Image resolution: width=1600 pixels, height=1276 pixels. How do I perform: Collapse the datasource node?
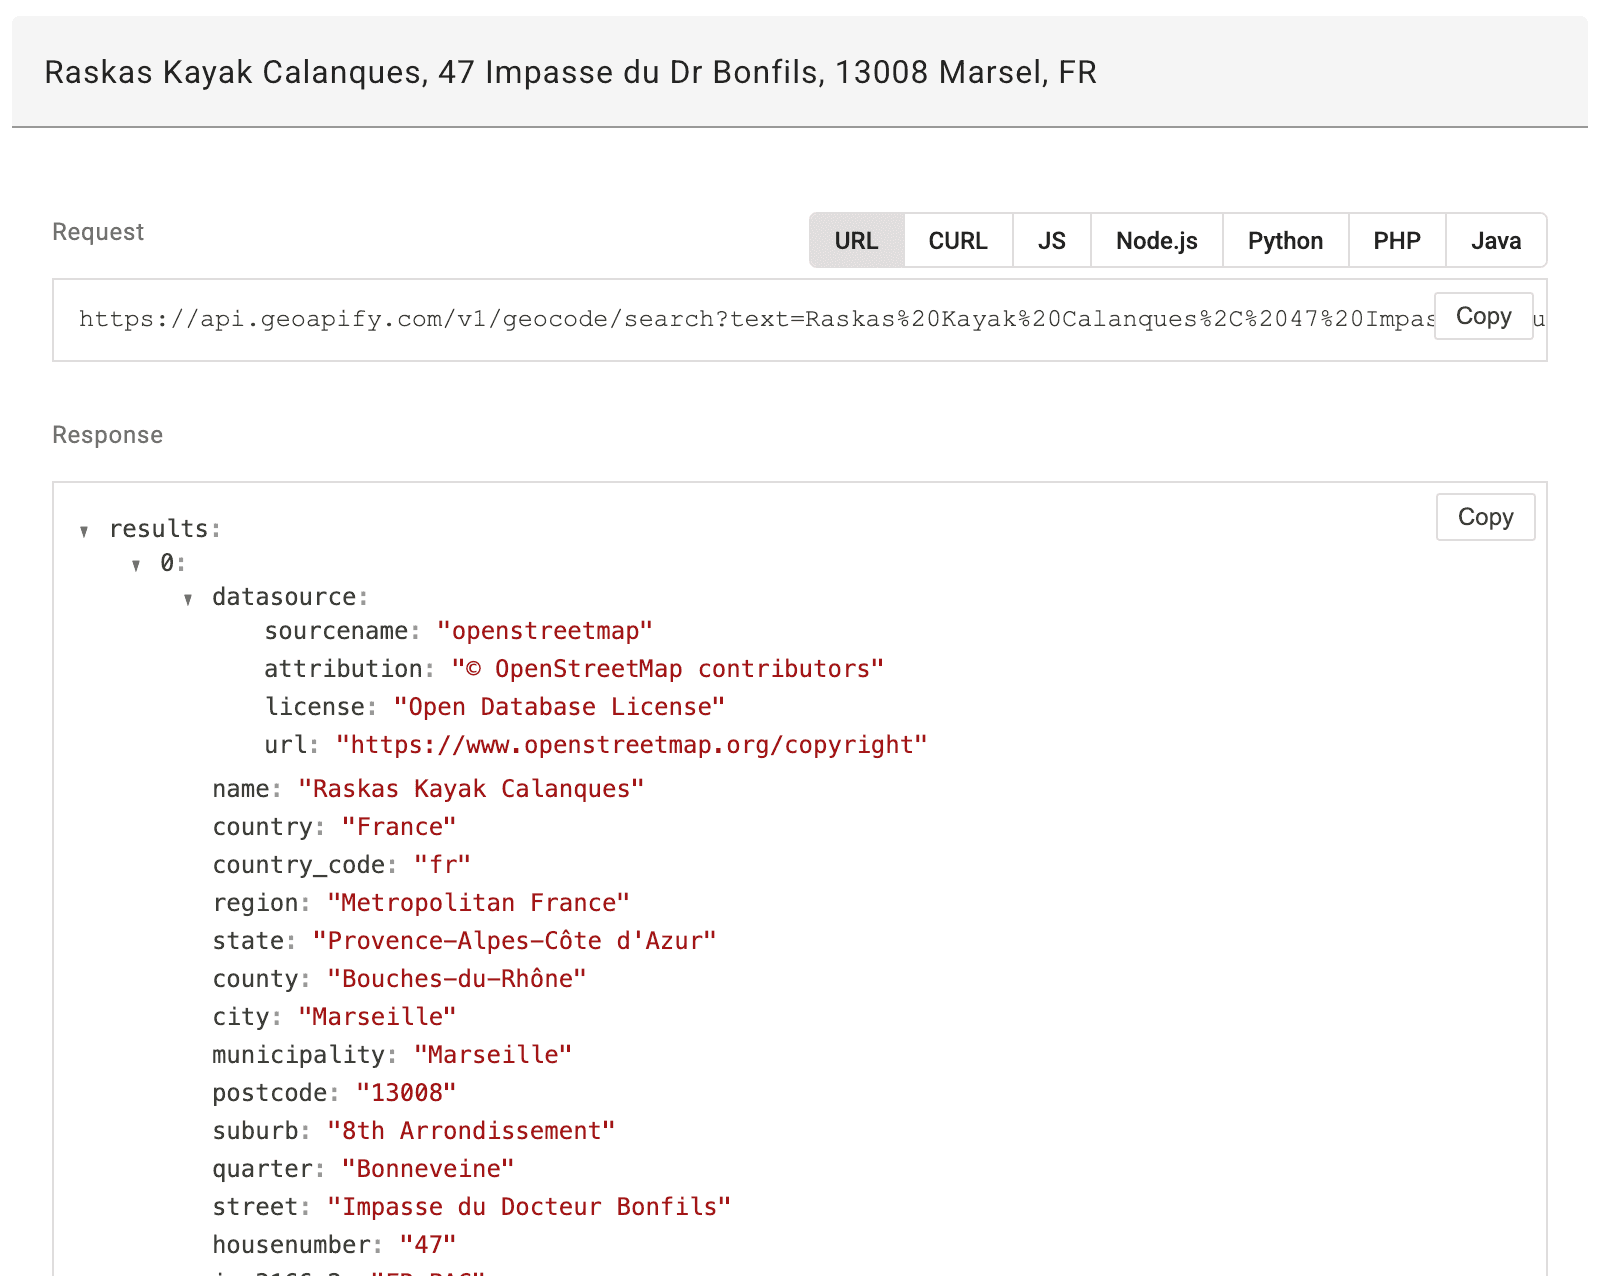[x=188, y=599]
